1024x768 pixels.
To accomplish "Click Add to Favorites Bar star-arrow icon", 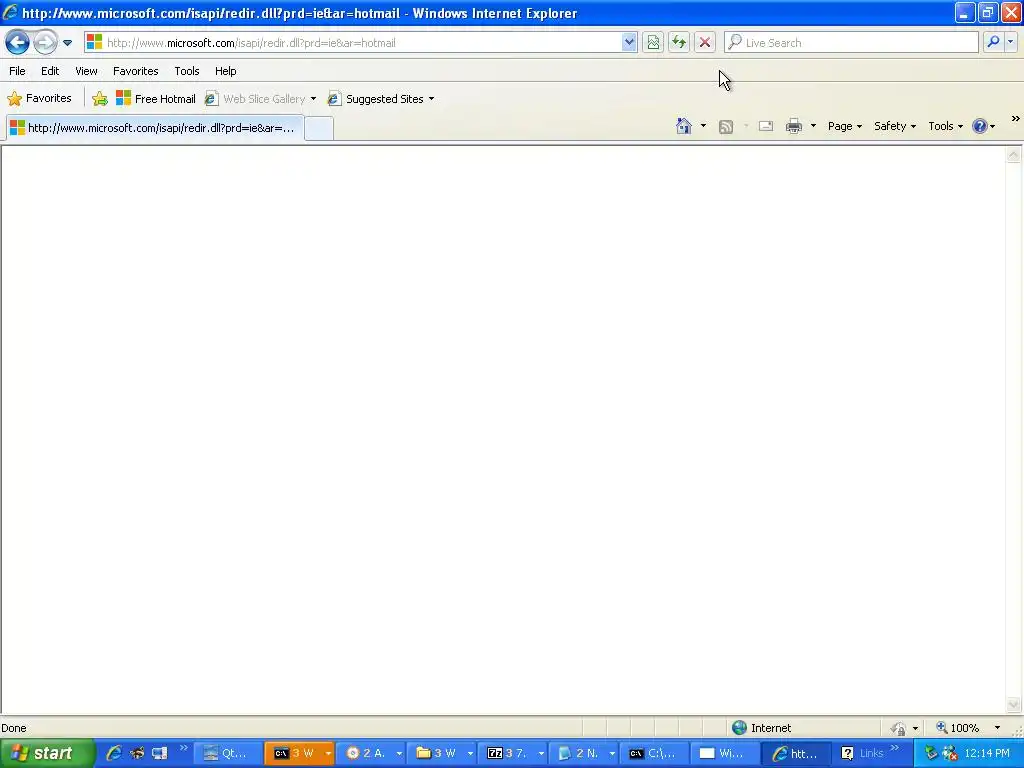I will pyautogui.click(x=100, y=99).
